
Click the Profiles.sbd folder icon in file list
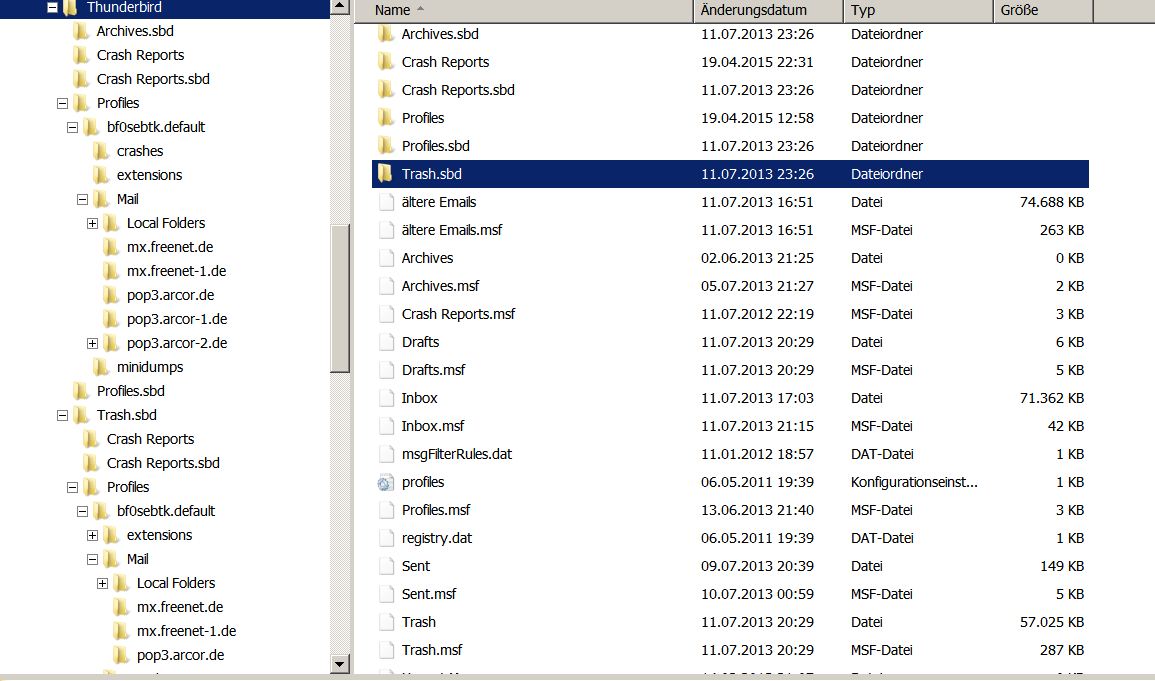(385, 146)
